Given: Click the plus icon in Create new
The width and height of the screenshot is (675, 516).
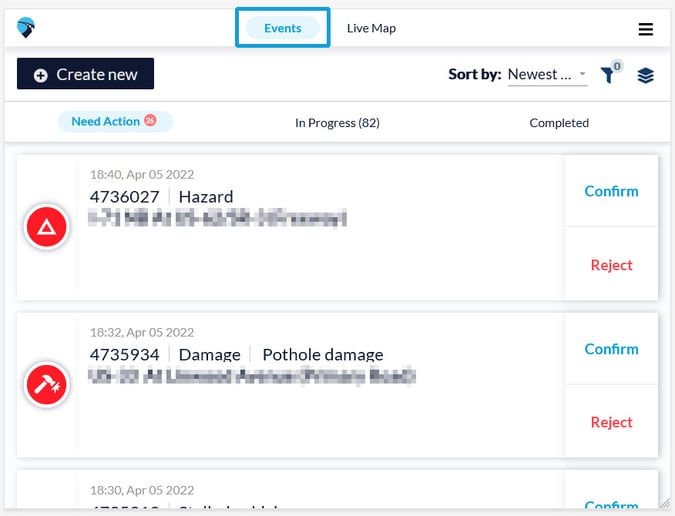Looking at the screenshot, I should pyautogui.click(x=41, y=75).
